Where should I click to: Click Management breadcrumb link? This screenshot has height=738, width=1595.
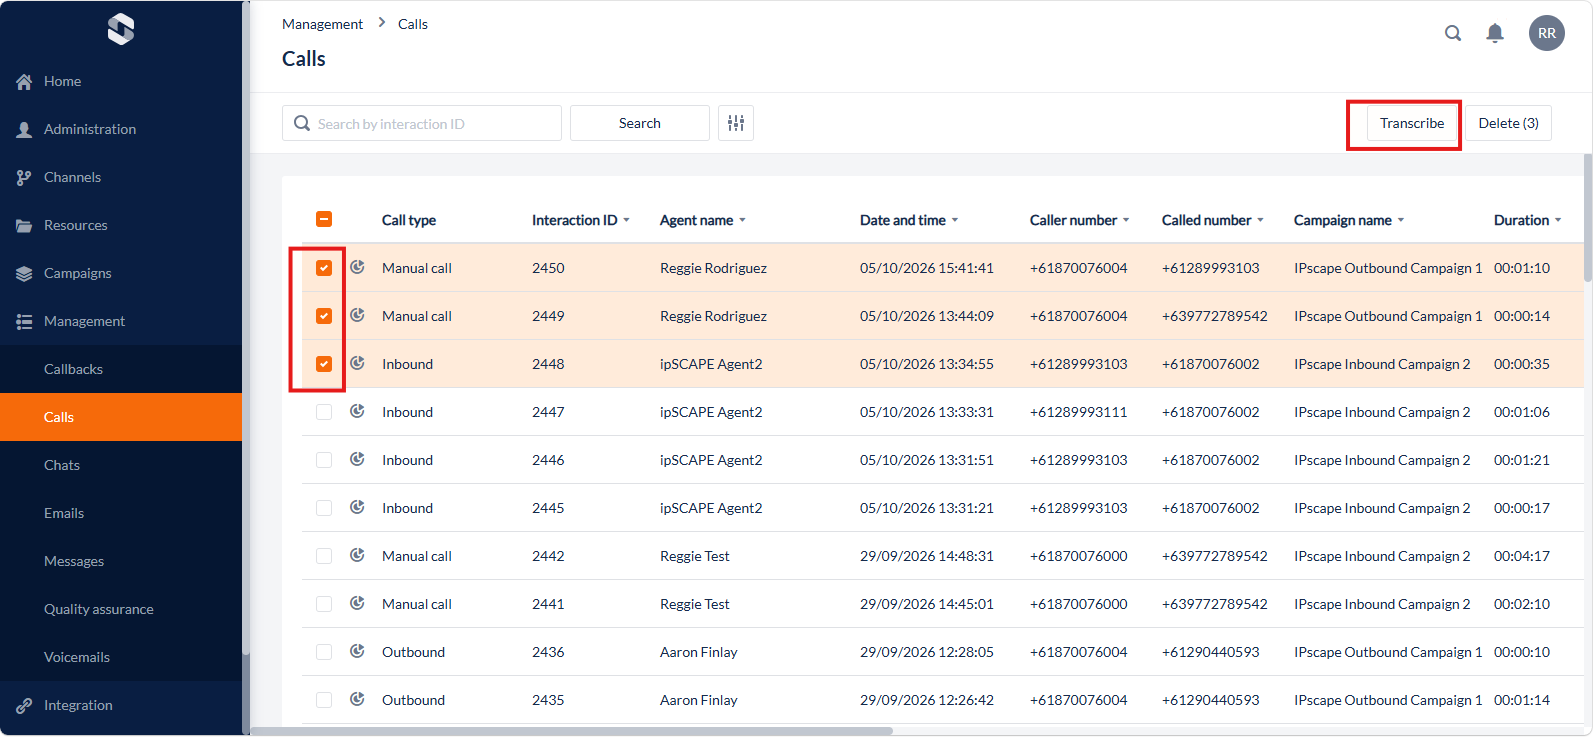[322, 24]
